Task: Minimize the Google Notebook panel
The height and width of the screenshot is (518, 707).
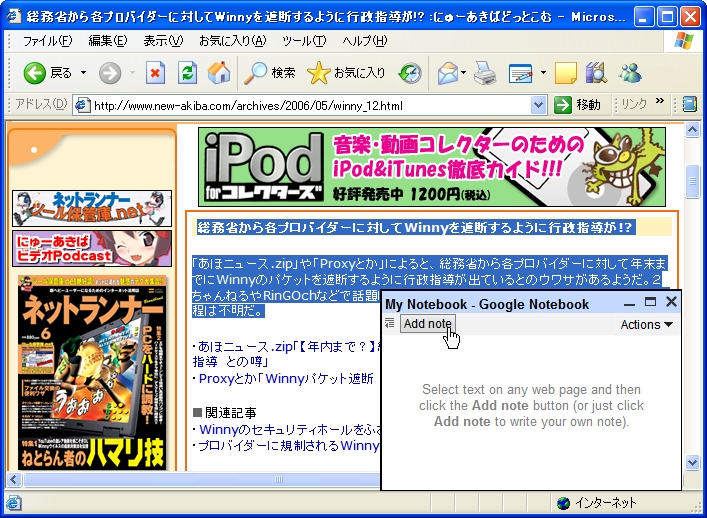Action: click(629, 303)
